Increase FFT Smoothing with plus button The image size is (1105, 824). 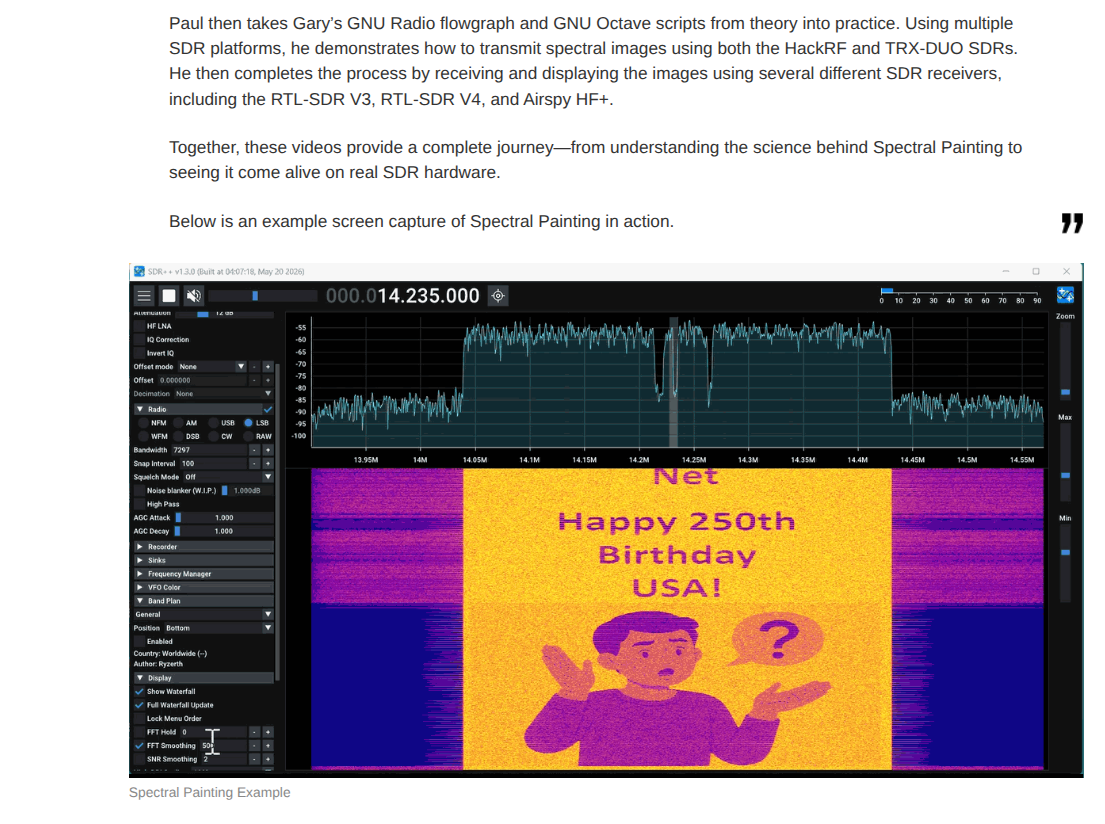pos(268,746)
